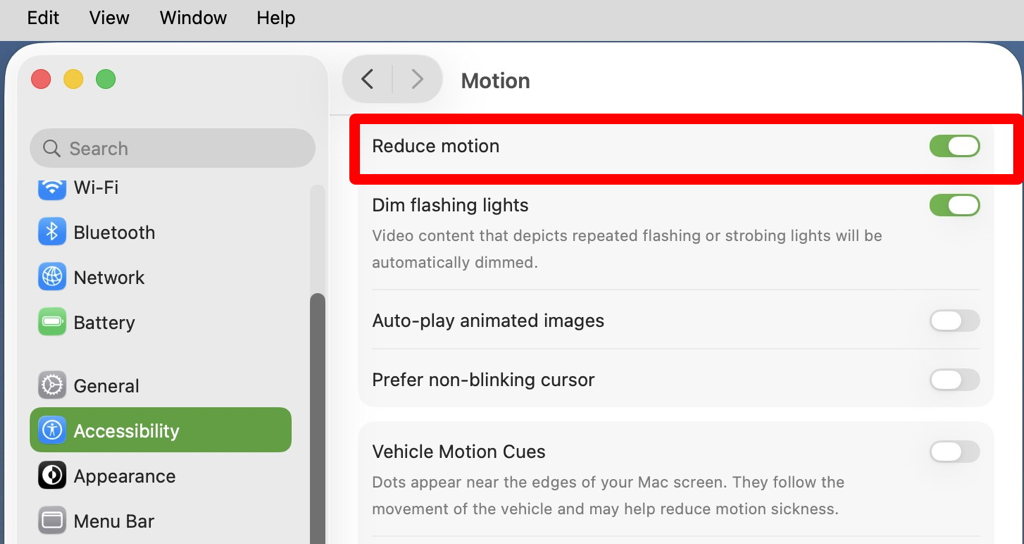Open the Window menu
Viewport: 1024px width, 544px height.
coord(193,18)
